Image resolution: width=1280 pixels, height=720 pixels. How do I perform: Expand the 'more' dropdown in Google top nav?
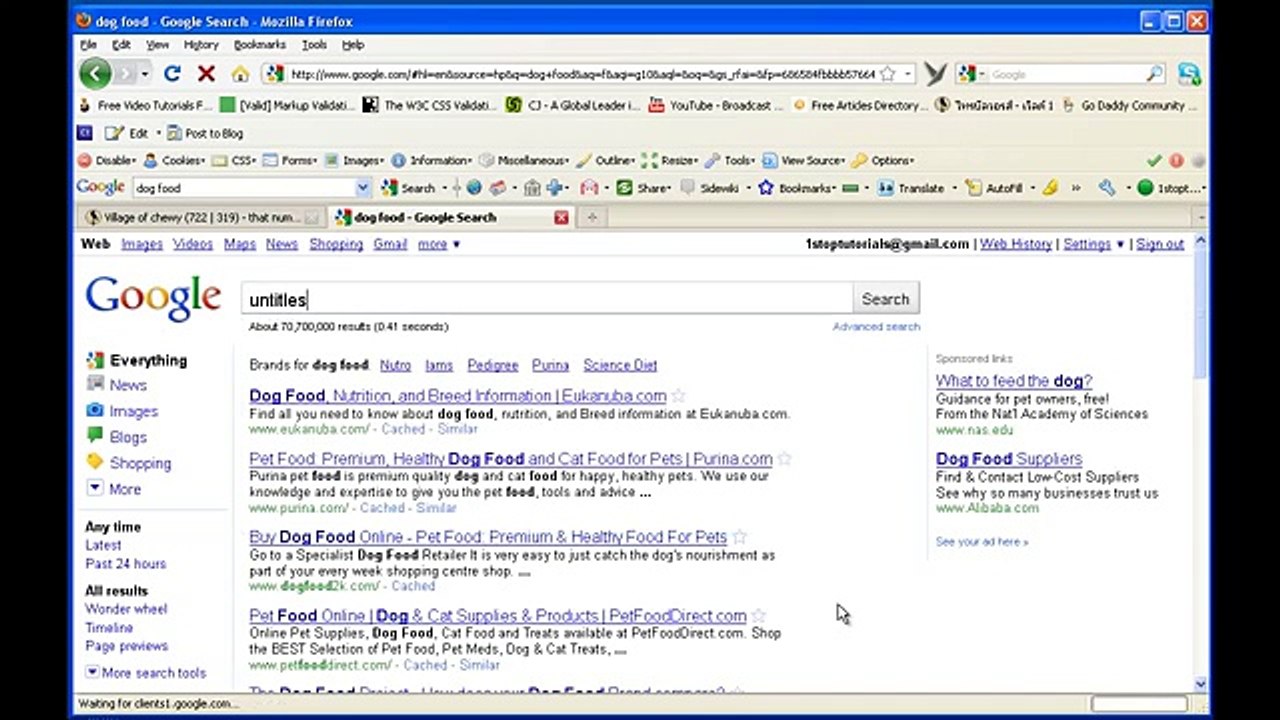click(x=439, y=244)
